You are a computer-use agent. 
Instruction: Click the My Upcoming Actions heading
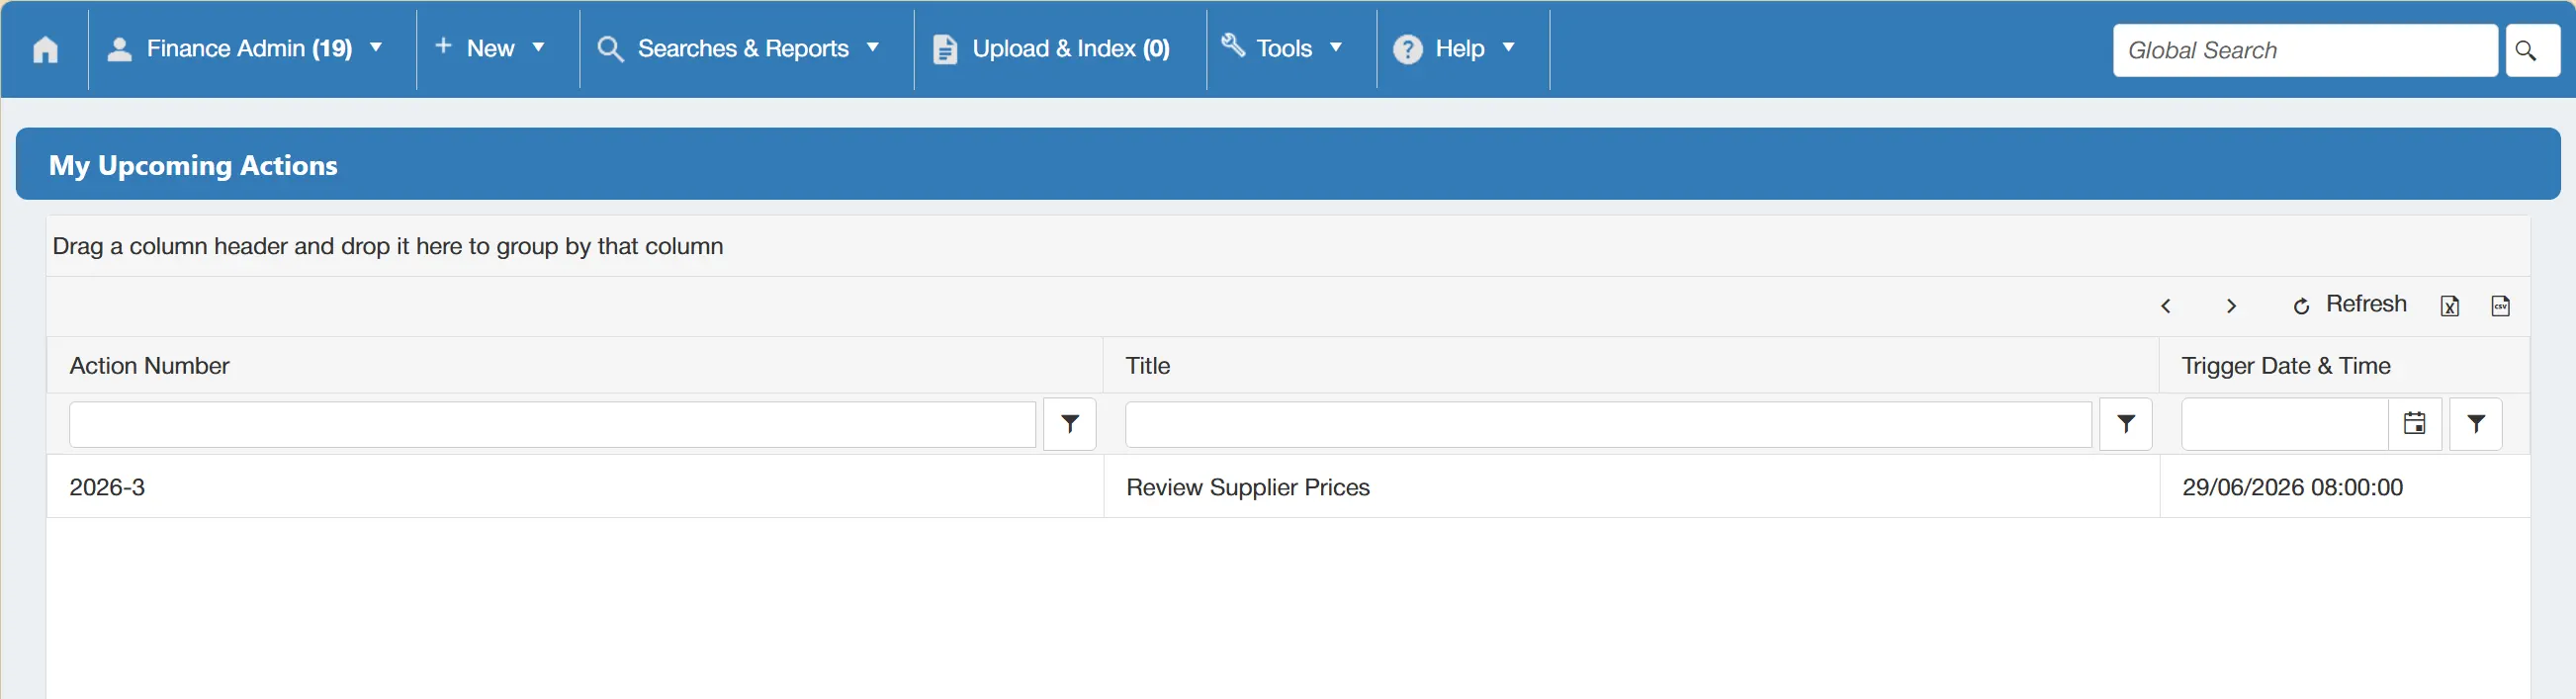tap(193, 165)
